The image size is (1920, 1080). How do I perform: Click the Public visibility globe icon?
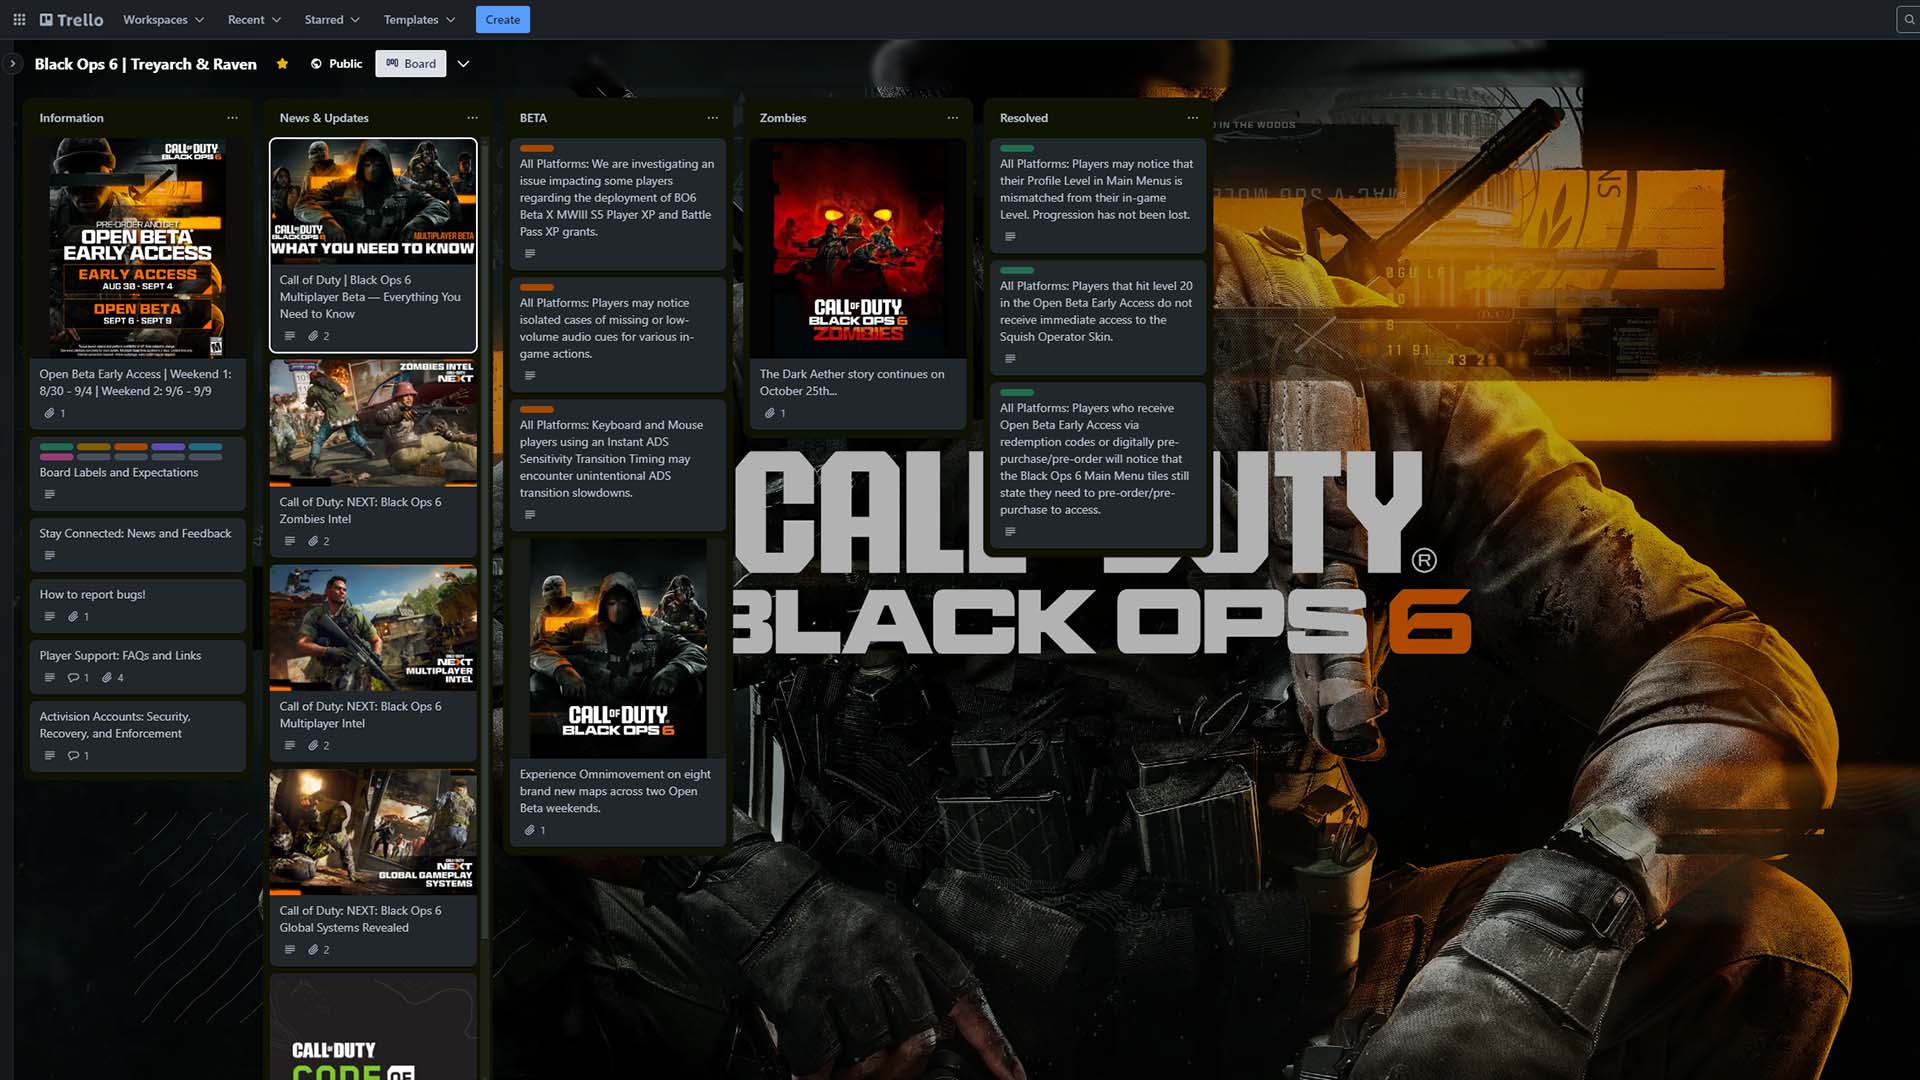coord(314,63)
